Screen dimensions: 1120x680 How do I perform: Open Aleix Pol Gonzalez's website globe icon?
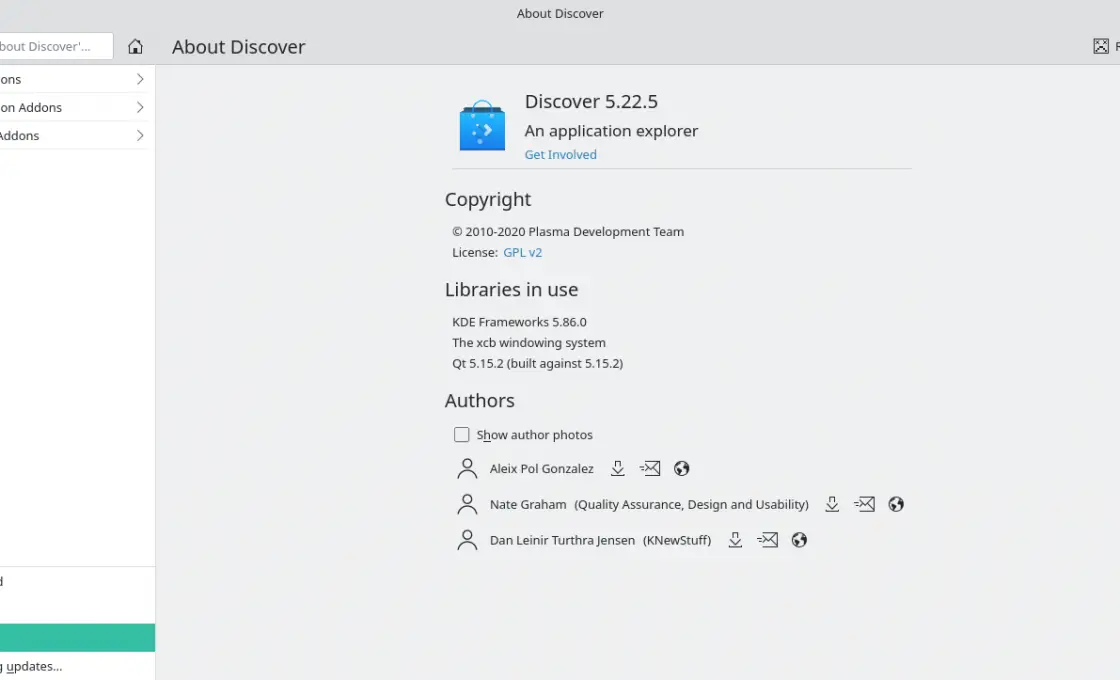click(x=681, y=469)
